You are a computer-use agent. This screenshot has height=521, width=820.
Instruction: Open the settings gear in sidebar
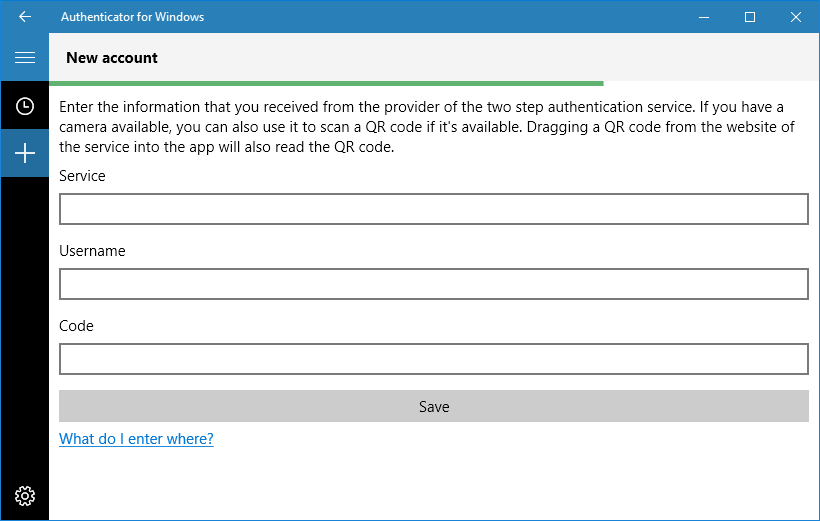coord(25,495)
